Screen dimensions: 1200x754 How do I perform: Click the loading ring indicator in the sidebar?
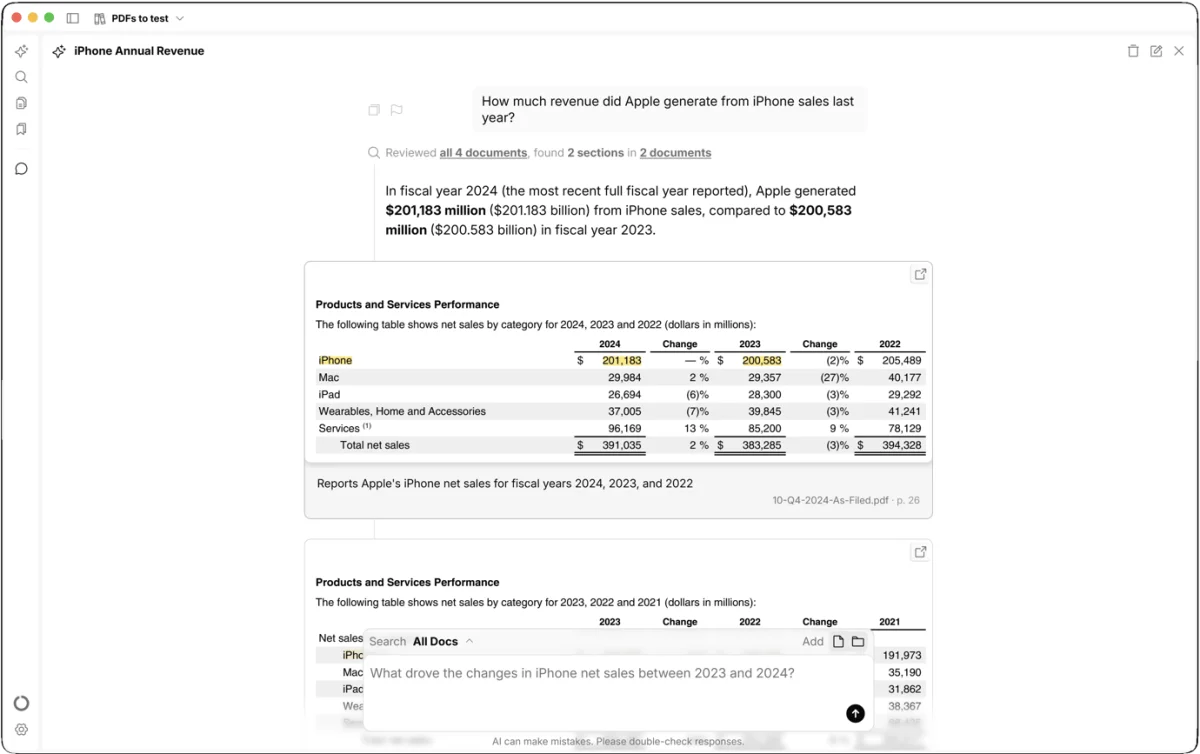coord(21,703)
